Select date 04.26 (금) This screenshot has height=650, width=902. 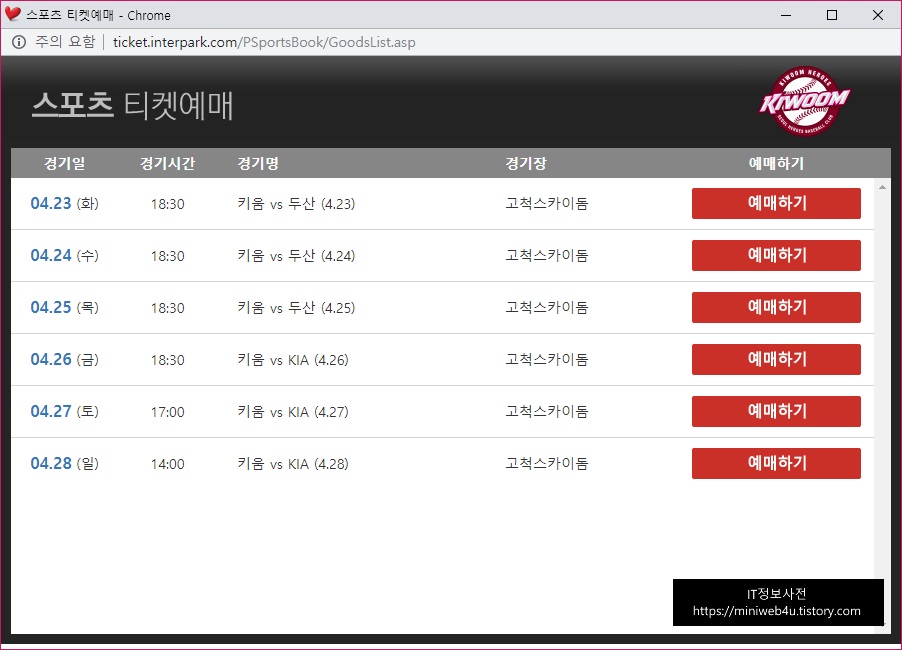64,360
